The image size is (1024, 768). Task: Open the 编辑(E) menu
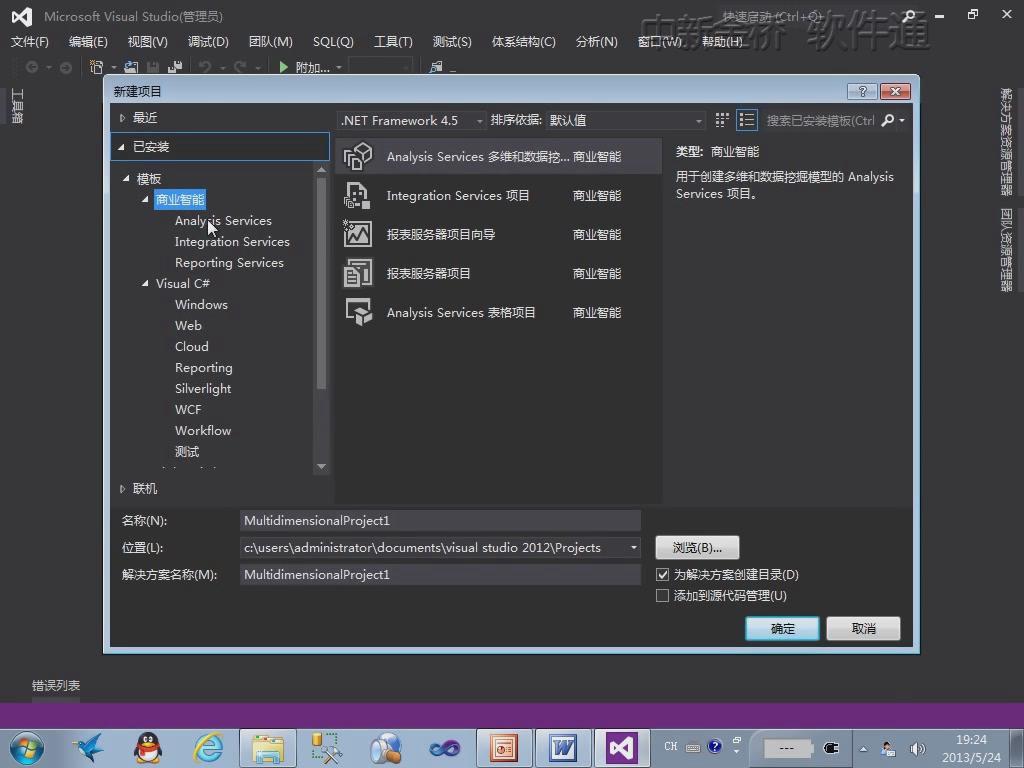[x=88, y=42]
